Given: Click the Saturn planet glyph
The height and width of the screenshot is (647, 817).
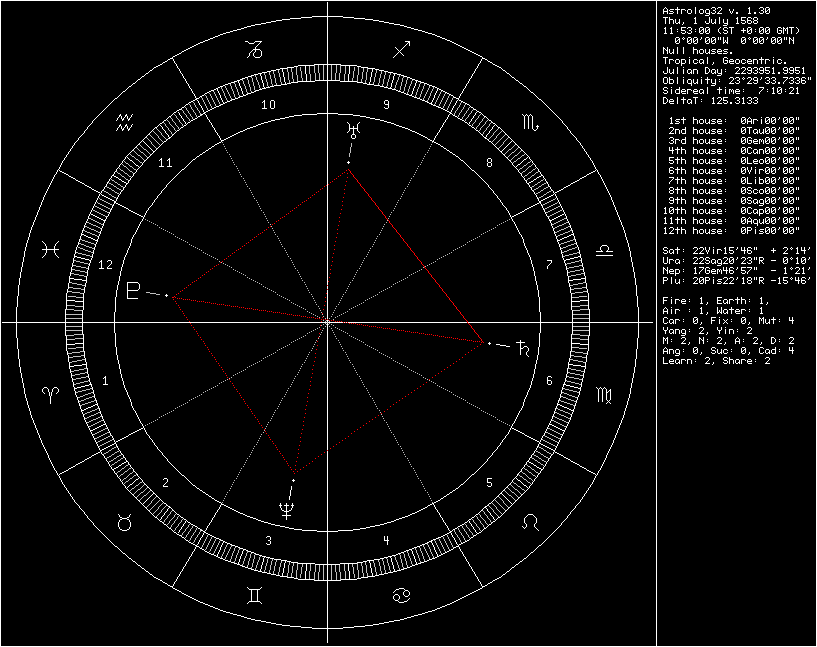Looking at the screenshot, I should (x=523, y=348).
